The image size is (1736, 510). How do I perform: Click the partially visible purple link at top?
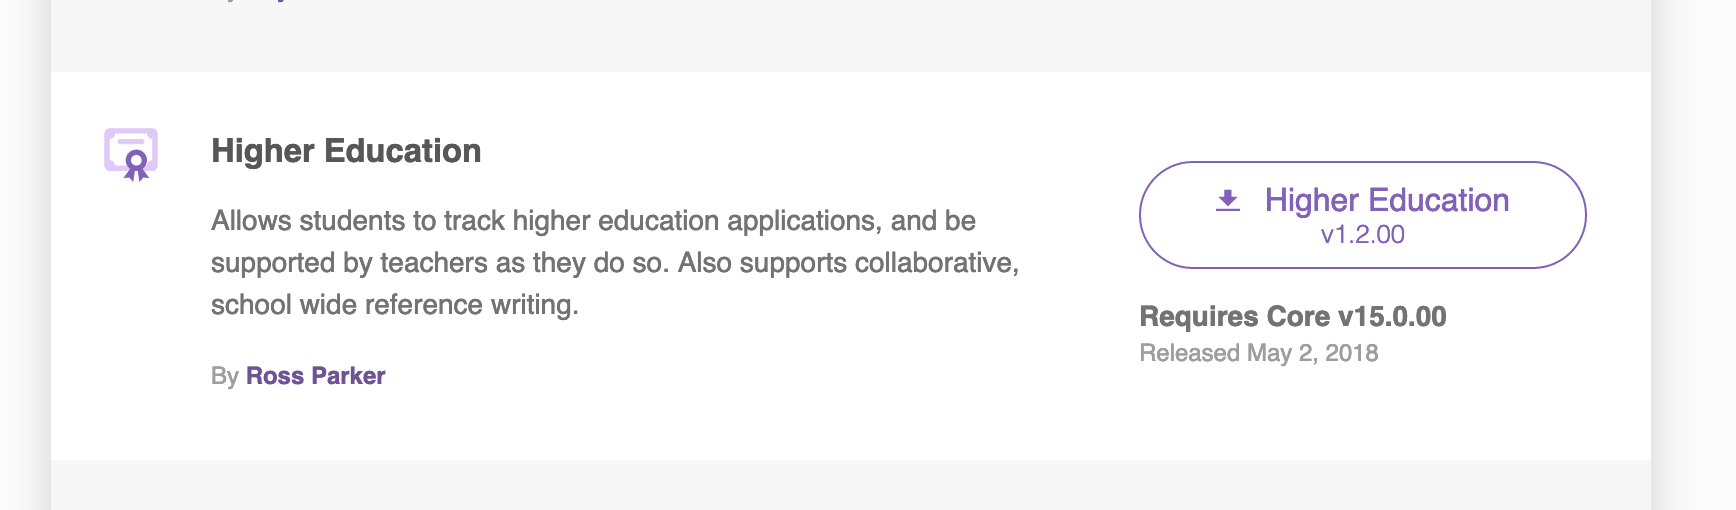click(x=268, y=2)
